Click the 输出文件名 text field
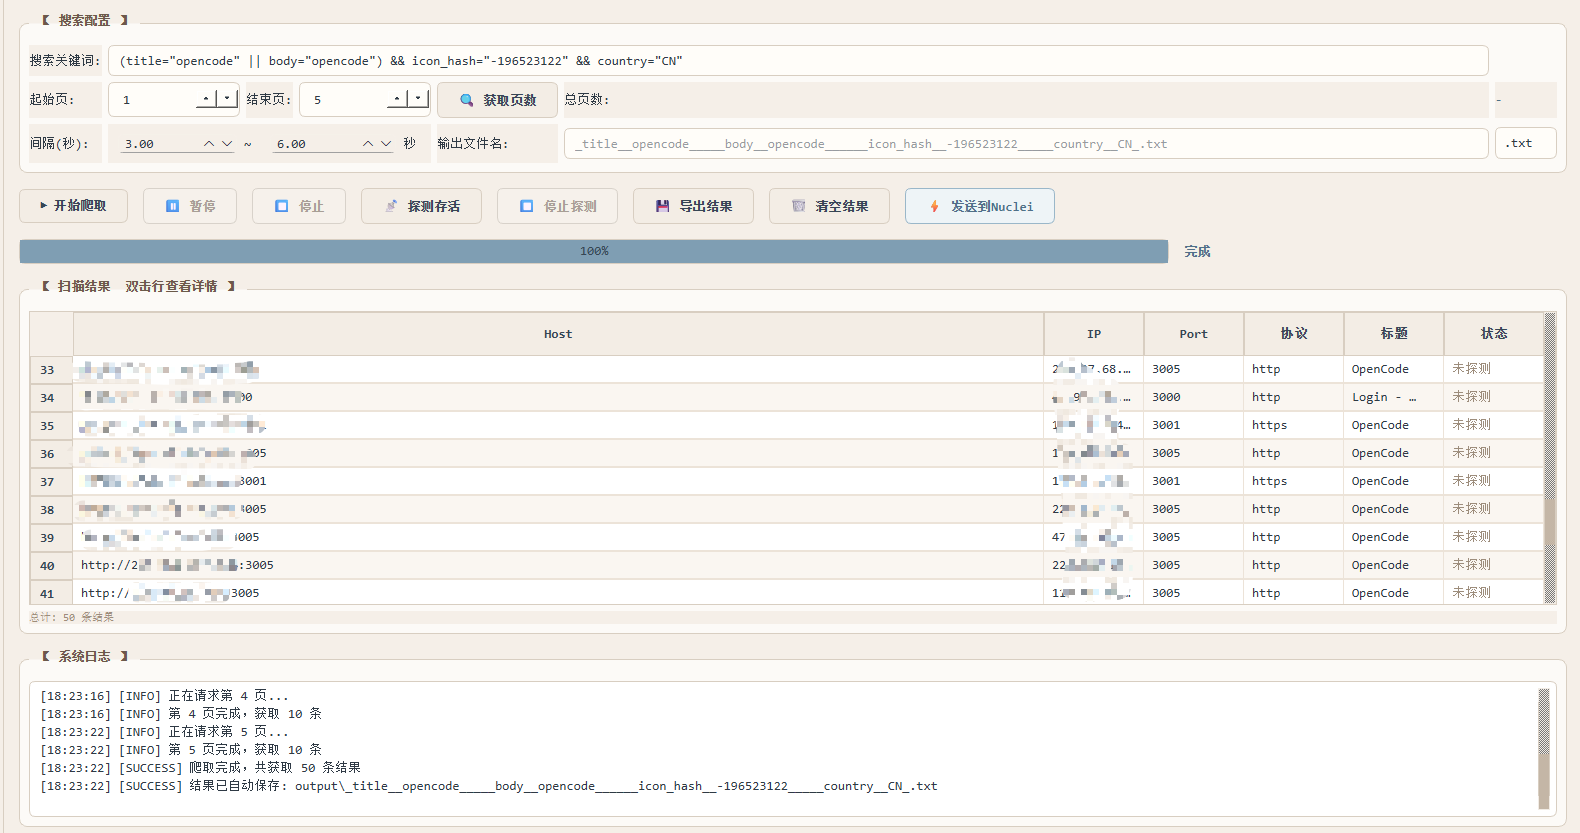The width and height of the screenshot is (1580, 833). coord(1025,144)
